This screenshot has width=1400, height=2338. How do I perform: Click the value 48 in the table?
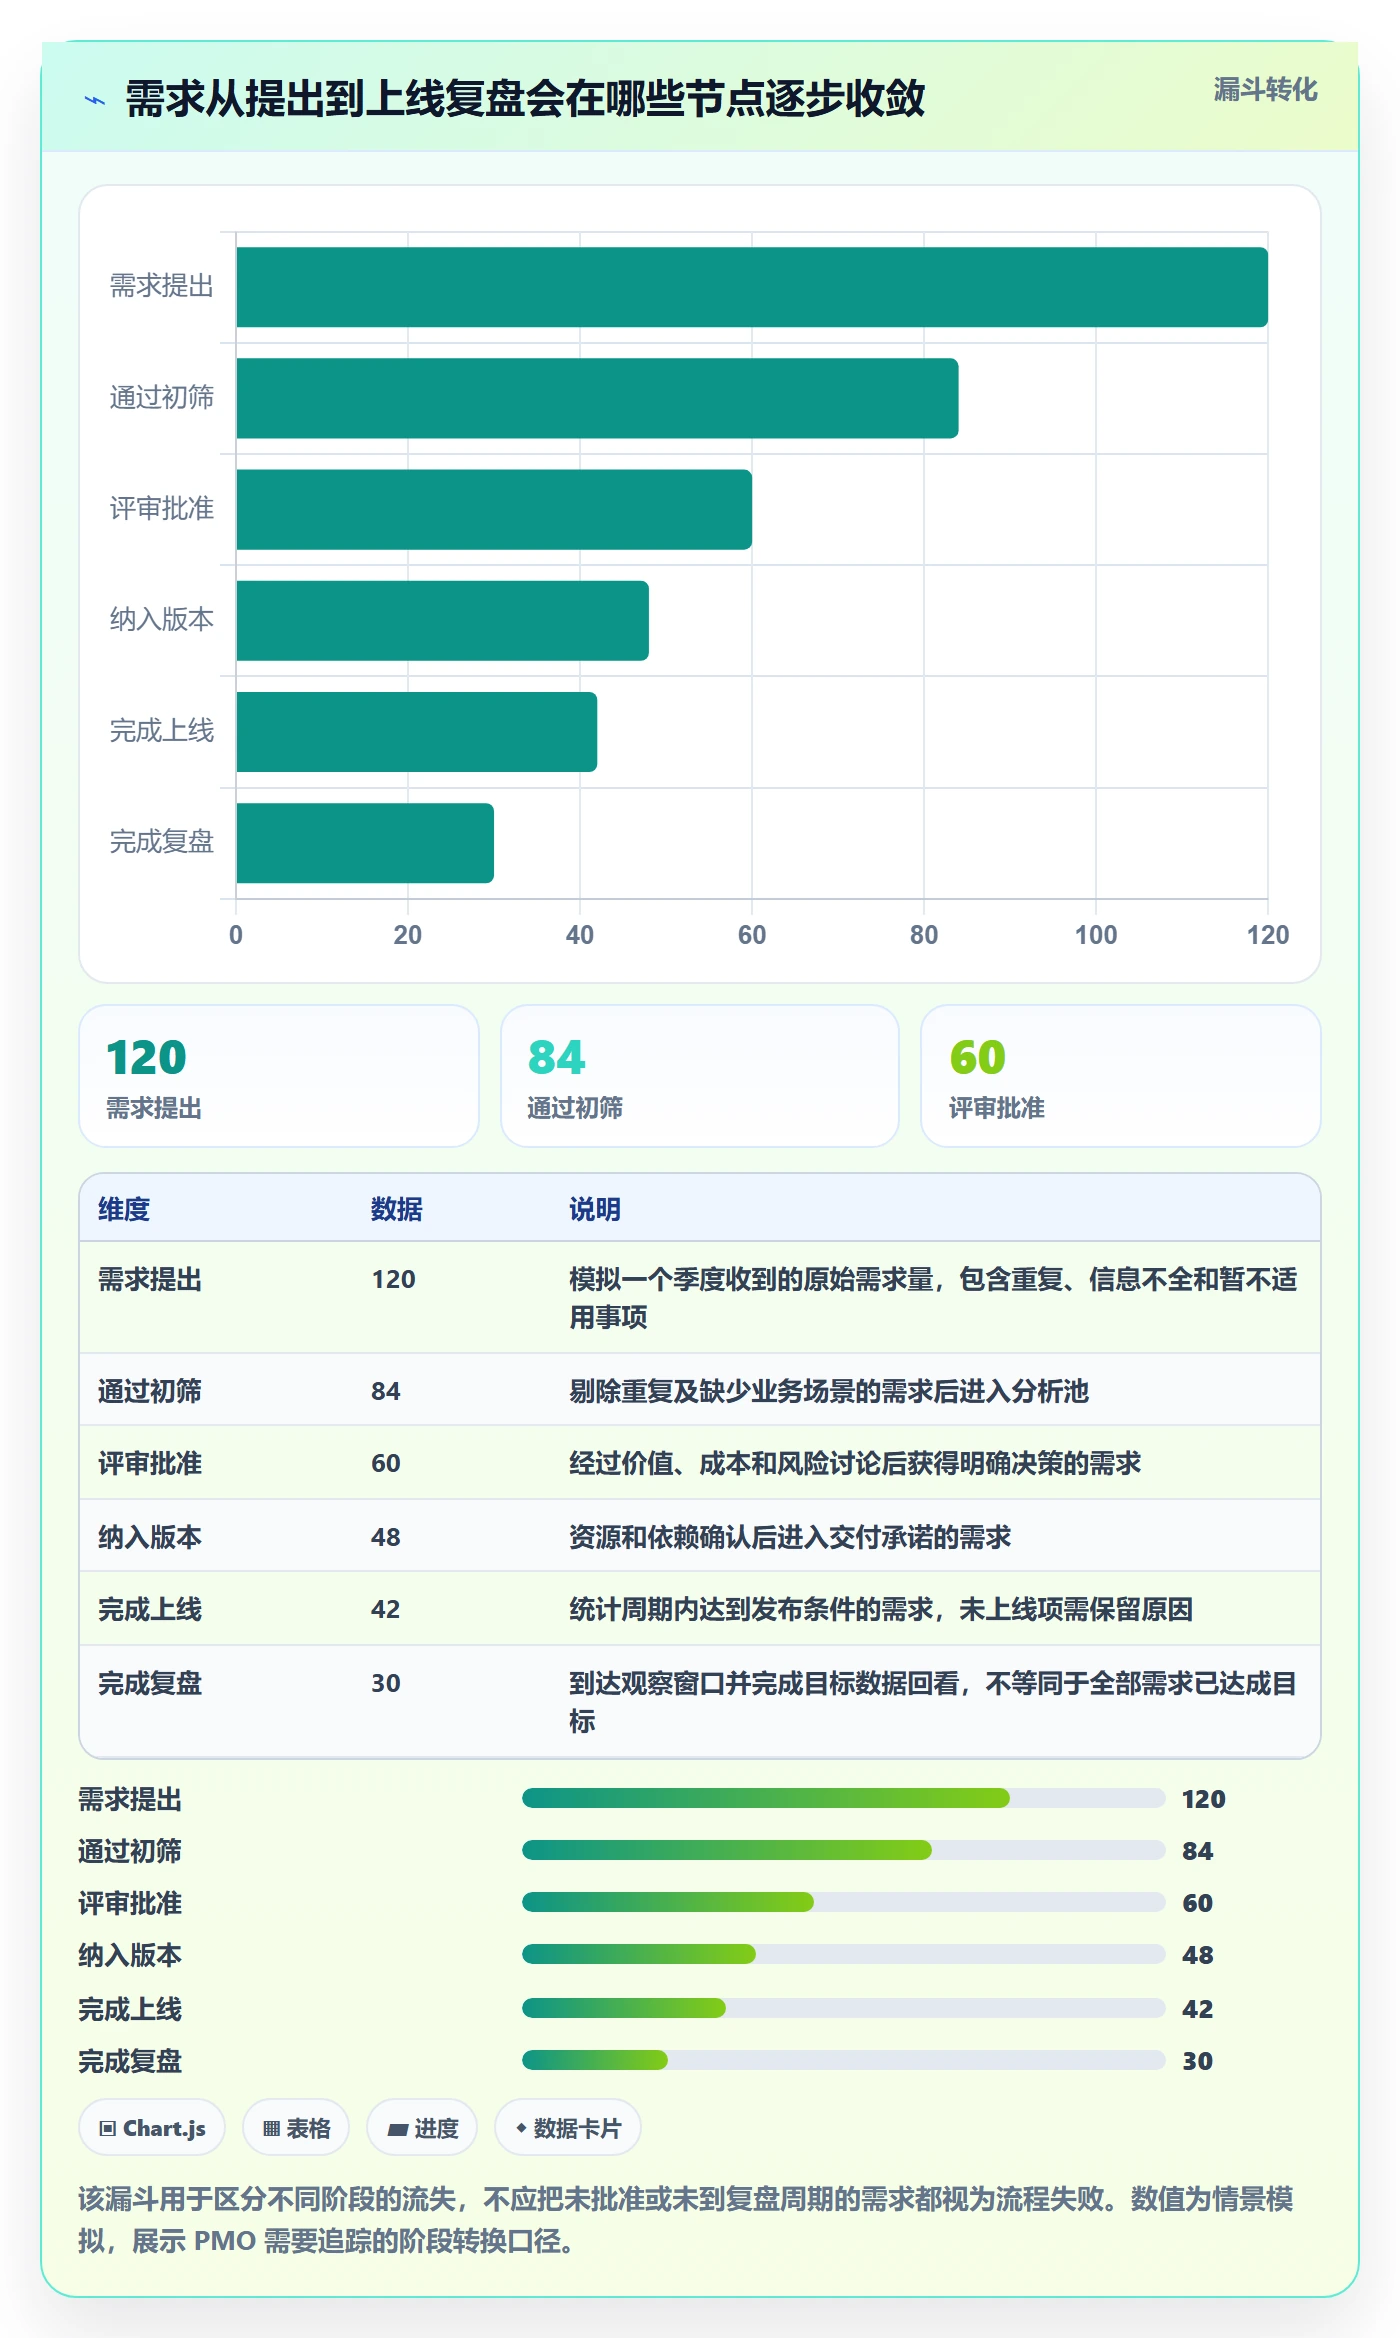(x=386, y=1537)
